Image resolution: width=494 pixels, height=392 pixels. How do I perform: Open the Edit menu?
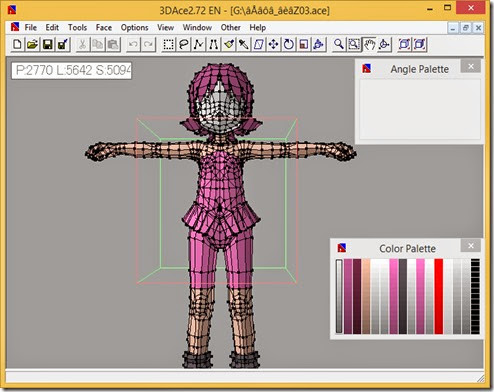pos(52,27)
